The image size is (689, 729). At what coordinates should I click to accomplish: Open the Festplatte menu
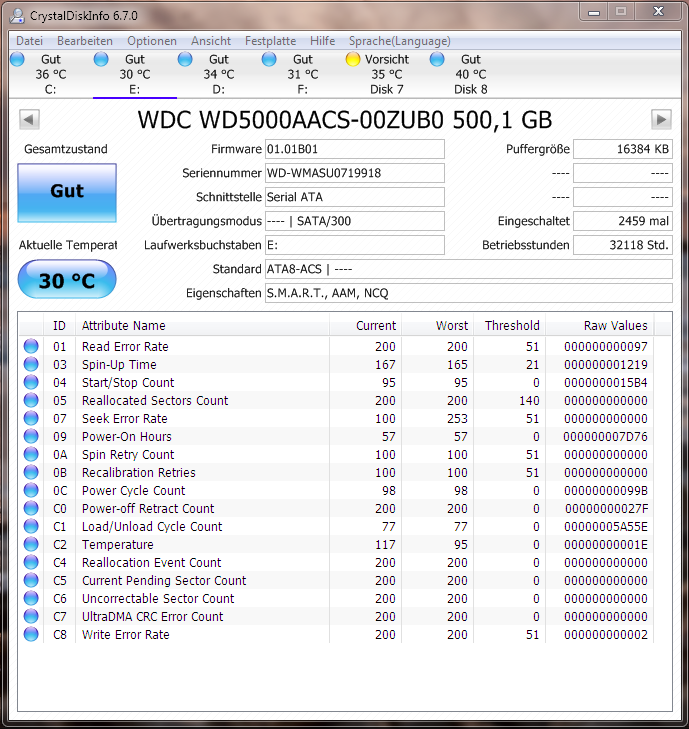tap(270, 41)
